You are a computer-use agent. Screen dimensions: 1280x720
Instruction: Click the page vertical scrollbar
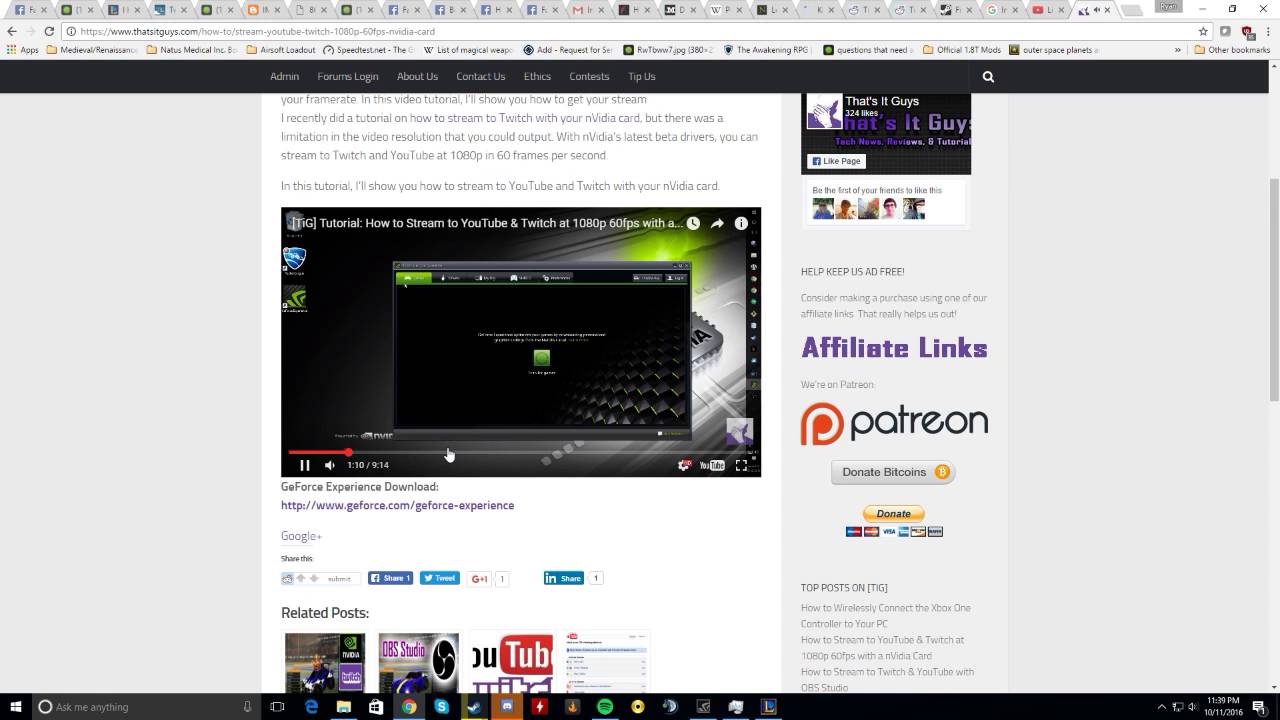(1274, 290)
